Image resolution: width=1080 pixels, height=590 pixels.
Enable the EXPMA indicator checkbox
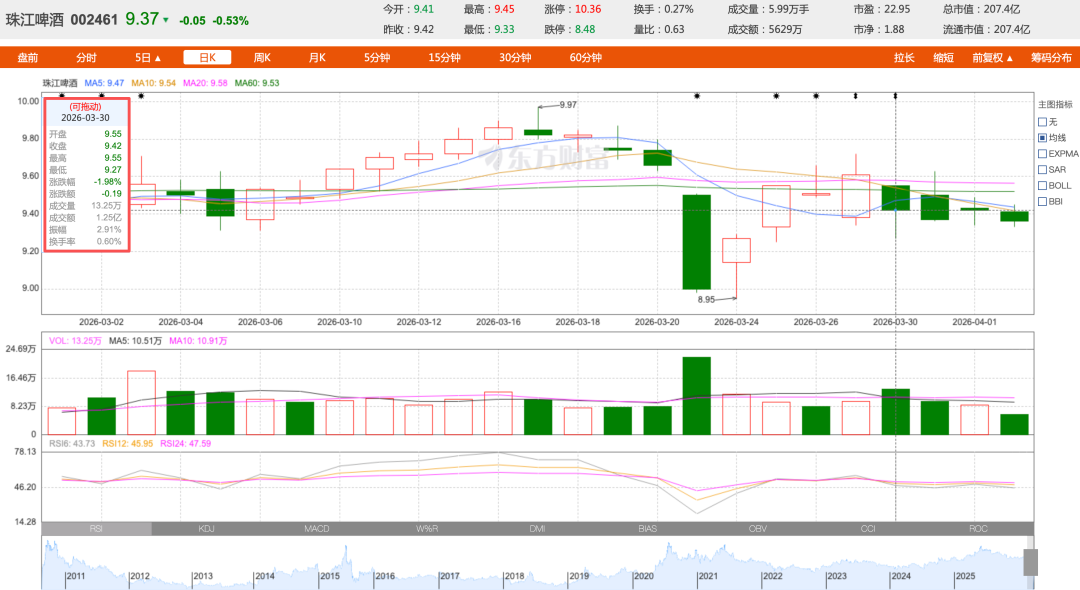[x=1042, y=154]
